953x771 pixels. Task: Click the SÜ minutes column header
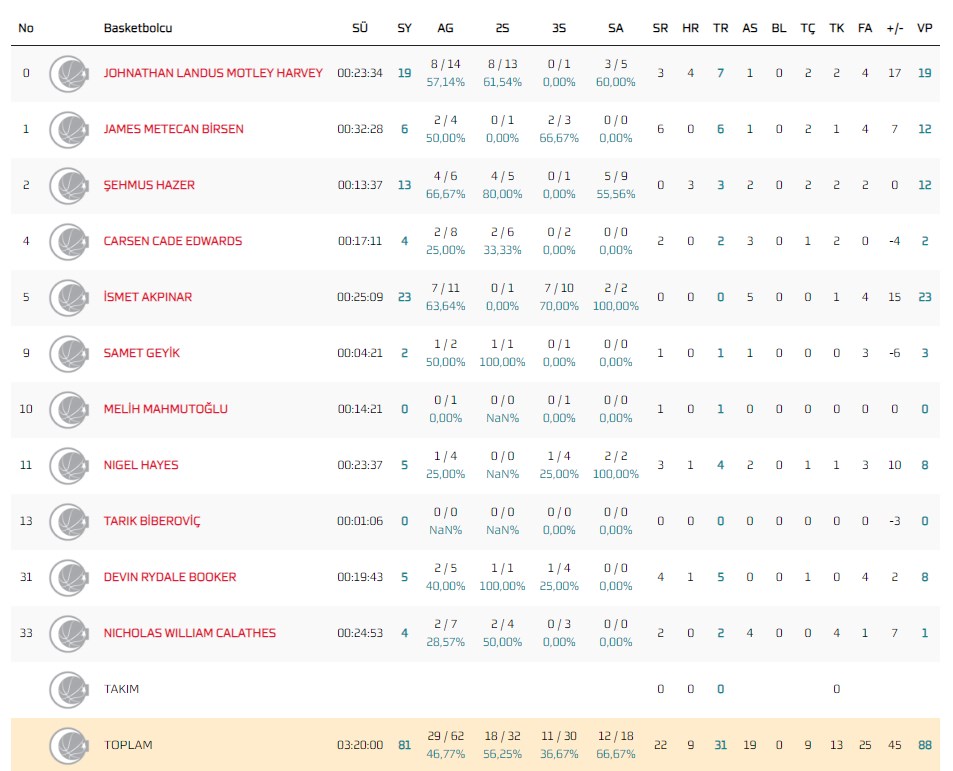coord(360,28)
